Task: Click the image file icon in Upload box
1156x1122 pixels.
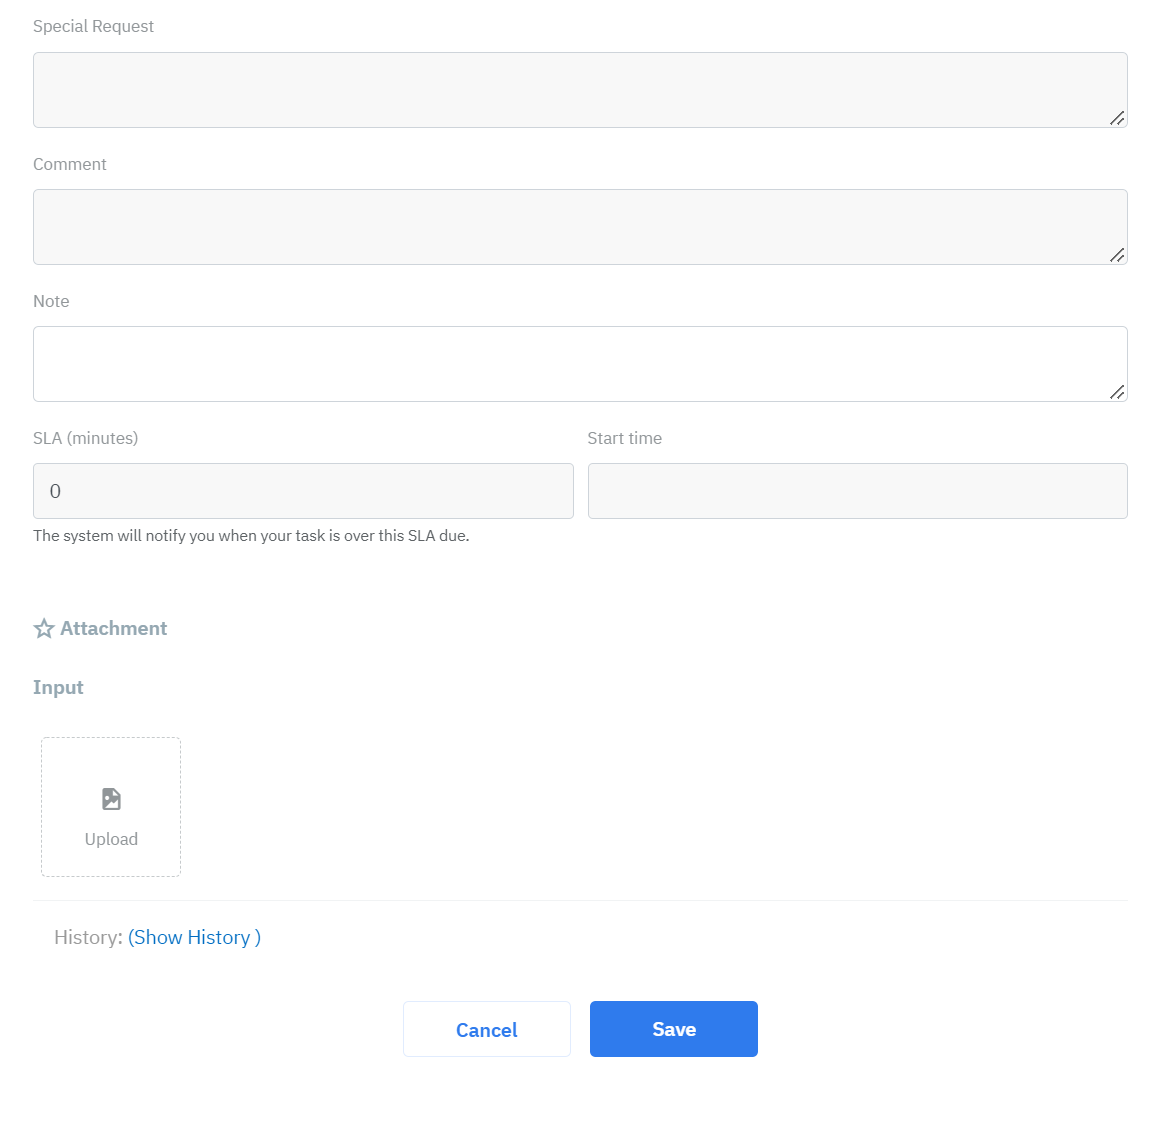Action: pyautogui.click(x=111, y=799)
